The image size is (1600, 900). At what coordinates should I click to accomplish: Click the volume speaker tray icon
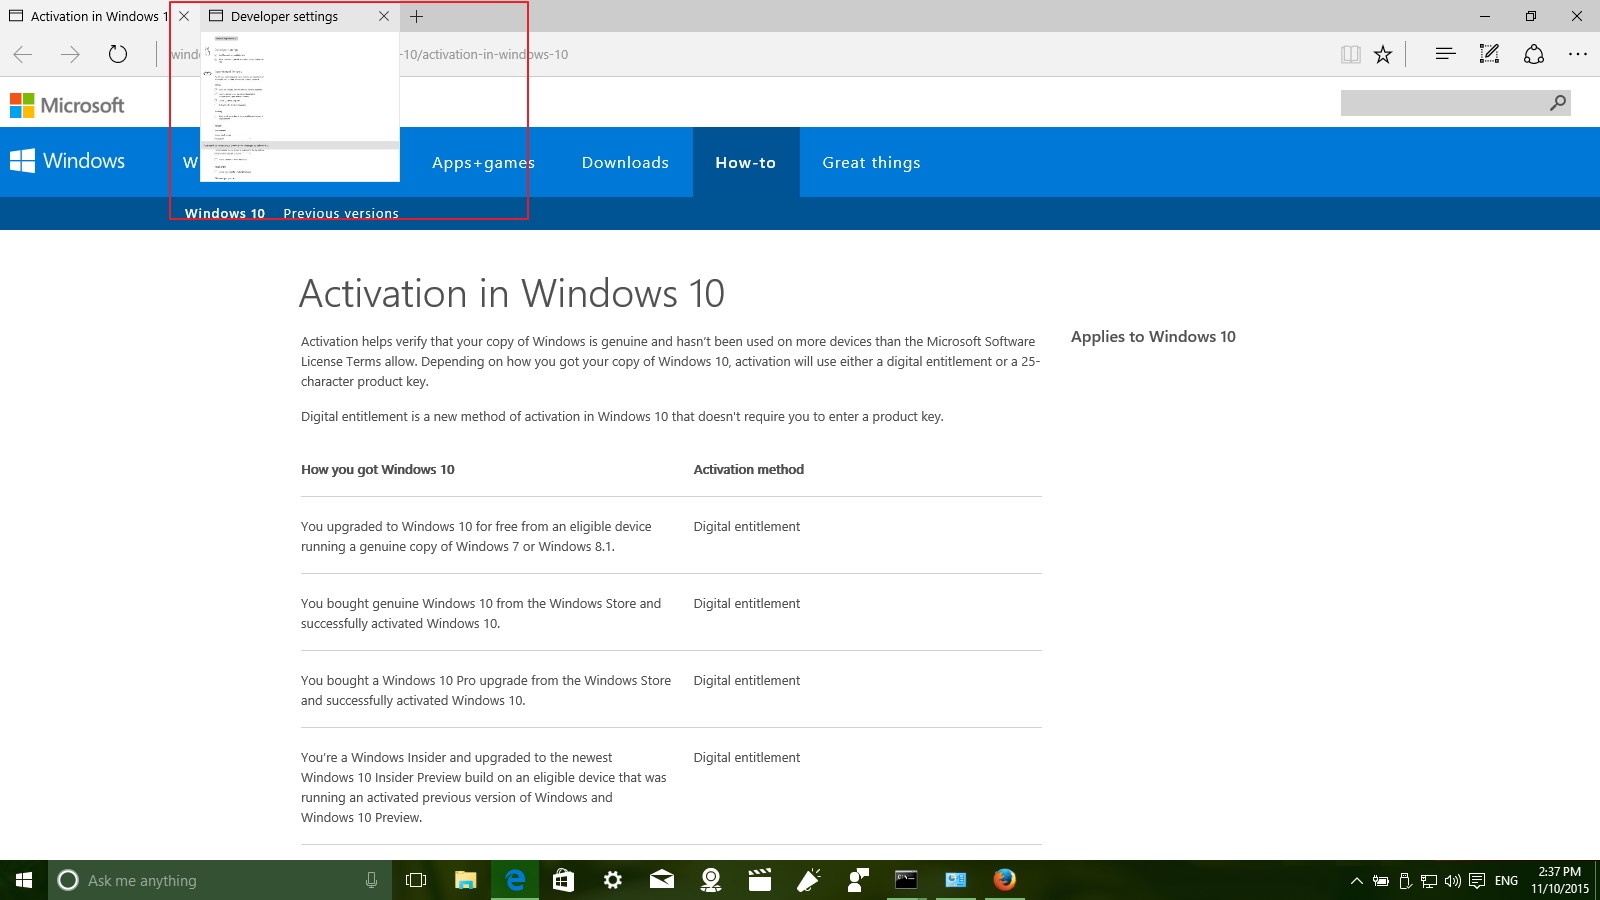(x=1453, y=881)
